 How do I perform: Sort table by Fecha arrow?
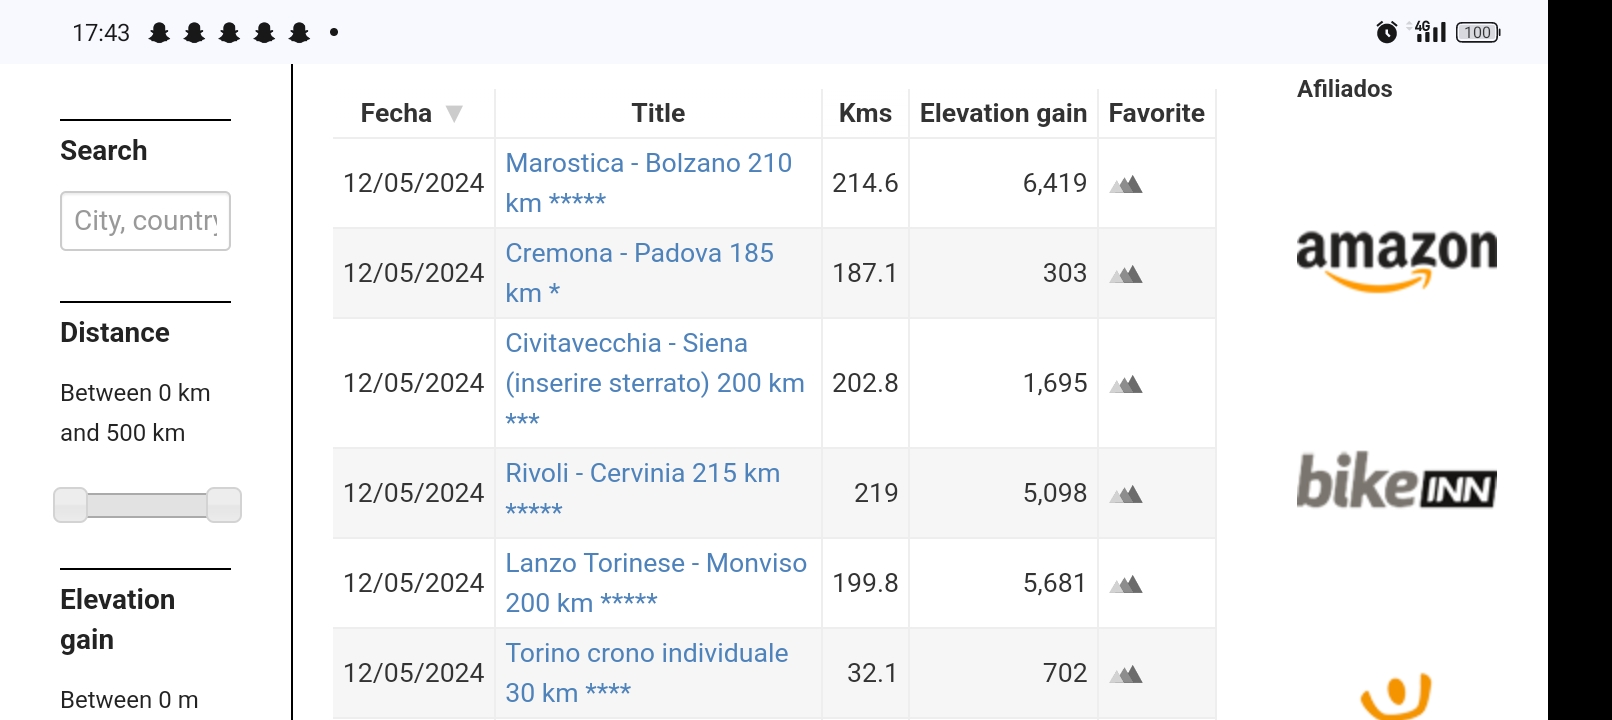(x=454, y=114)
